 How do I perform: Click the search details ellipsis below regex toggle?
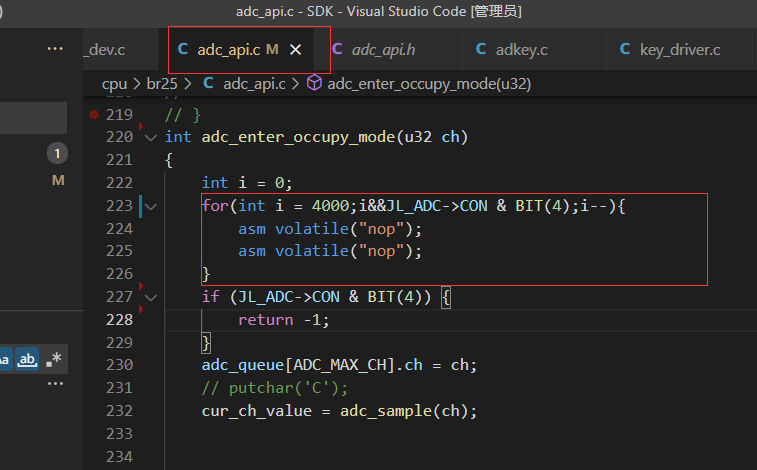pyautogui.click(x=55, y=384)
